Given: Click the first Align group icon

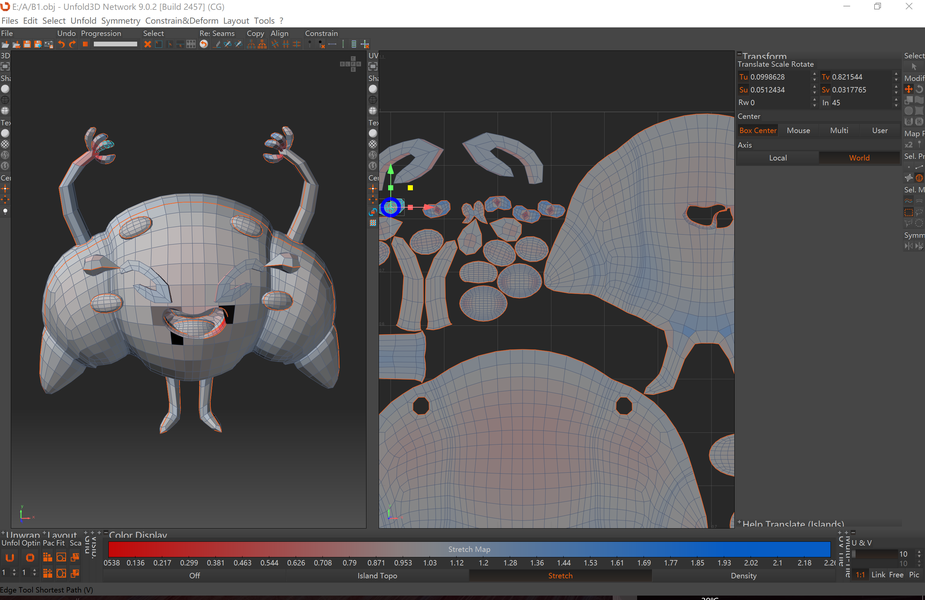Looking at the screenshot, I should (275, 44).
